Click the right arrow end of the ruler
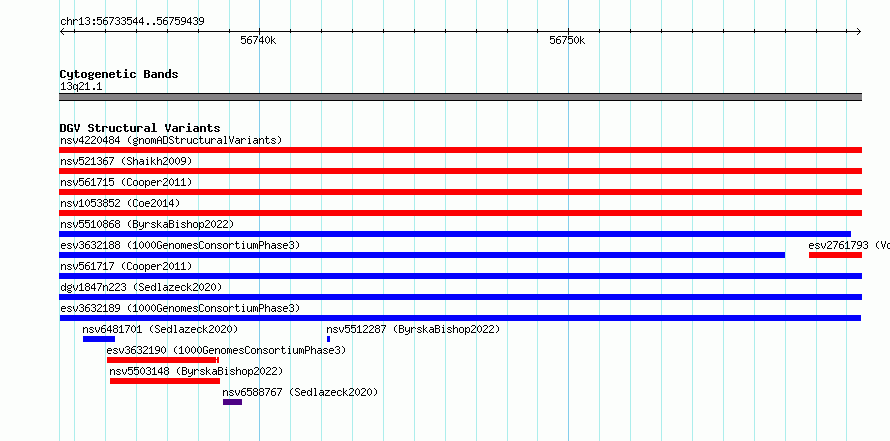890x441 pixels. click(x=859, y=32)
